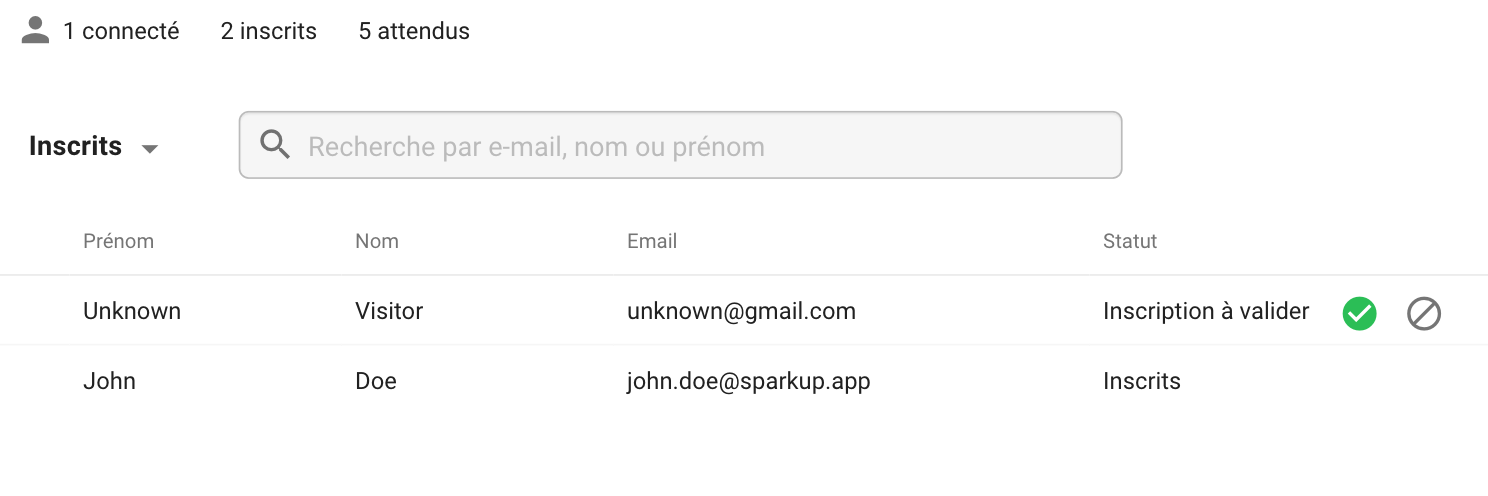1488x496 pixels.
Task: Click the john.doe@sparkup.app email address
Action: (x=748, y=381)
